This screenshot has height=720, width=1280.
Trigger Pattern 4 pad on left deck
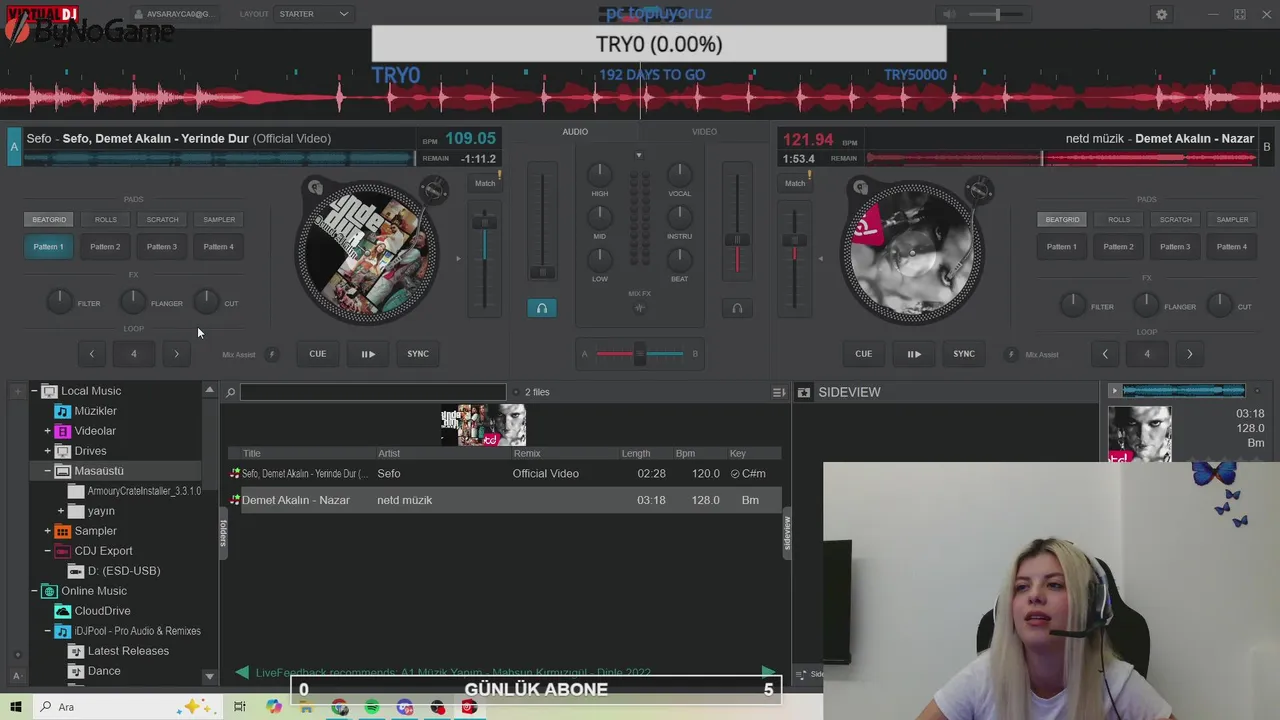click(x=219, y=247)
